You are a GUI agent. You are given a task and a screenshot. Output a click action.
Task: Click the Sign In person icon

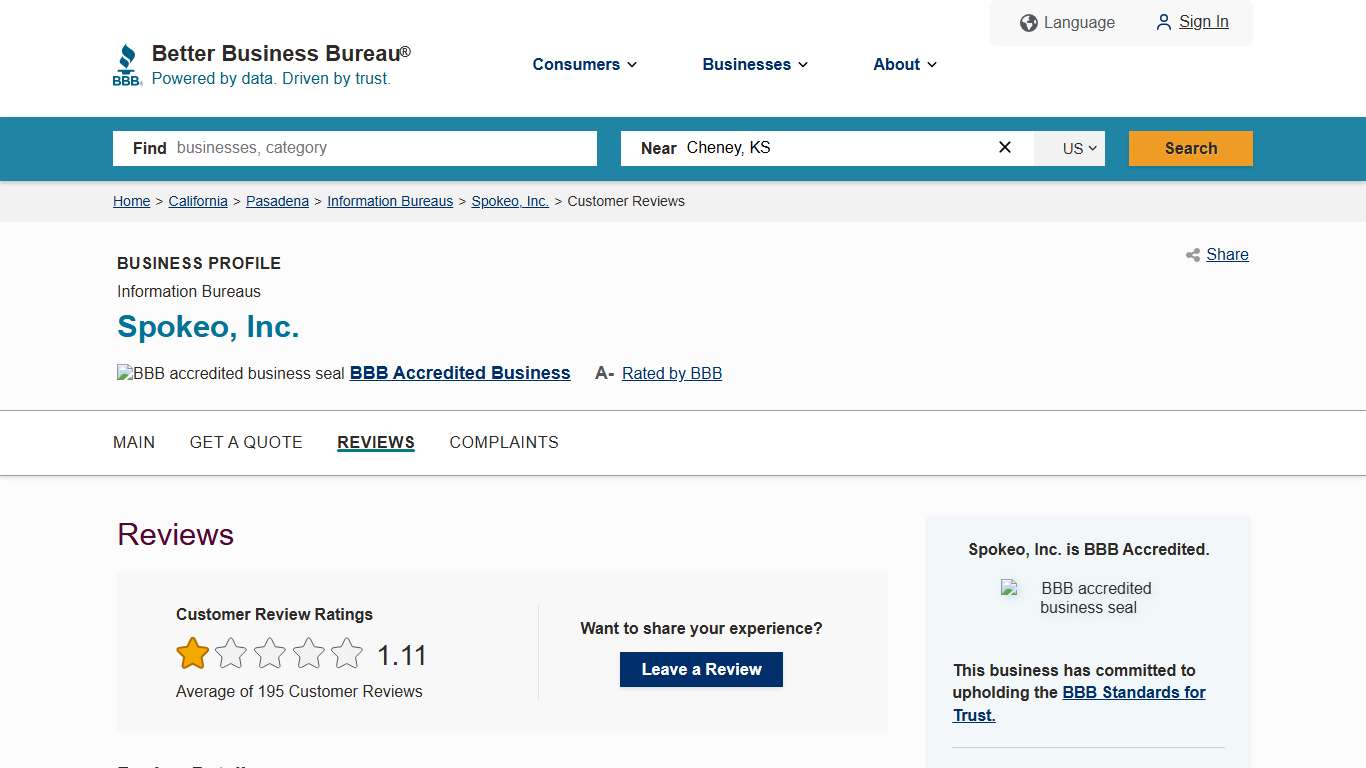1163,22
